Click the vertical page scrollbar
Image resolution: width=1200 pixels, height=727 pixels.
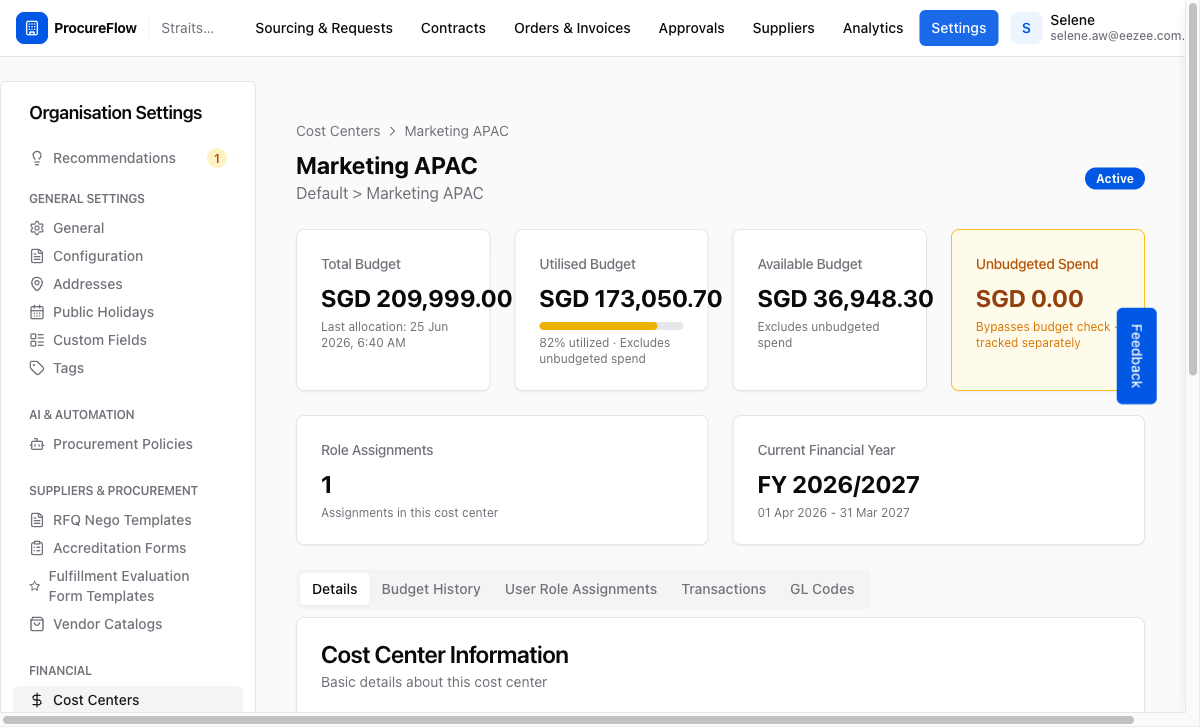1192,188
